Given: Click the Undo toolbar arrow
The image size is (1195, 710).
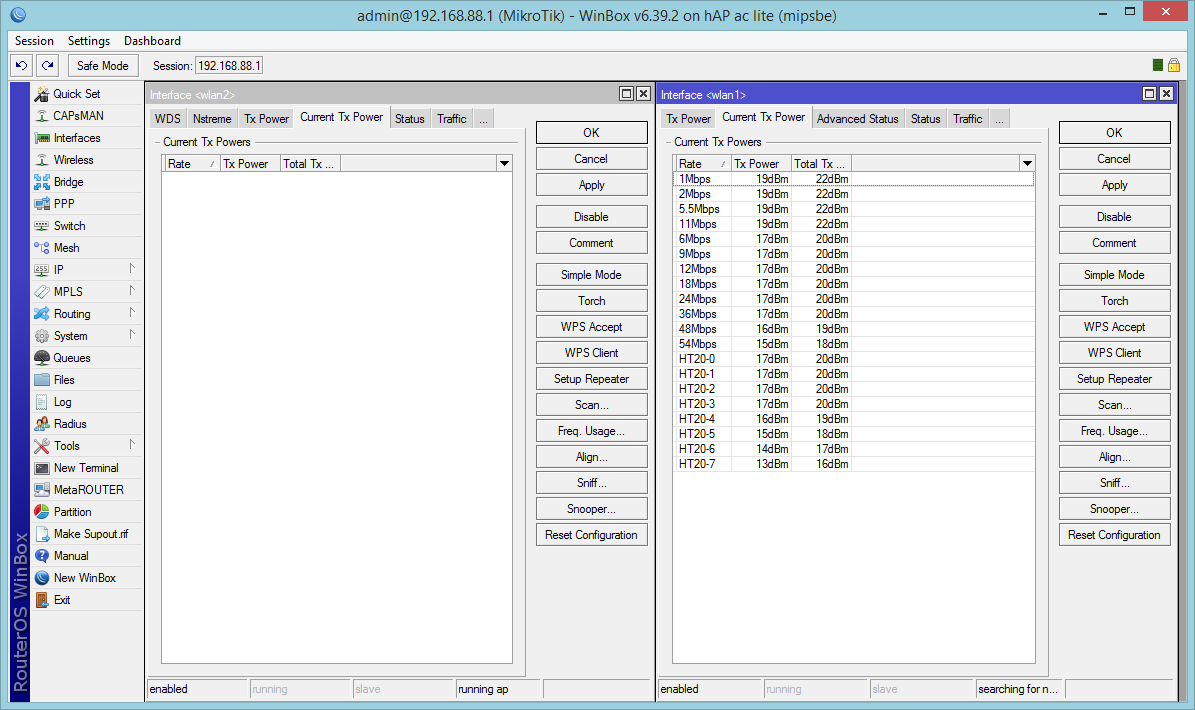Looking at the screenshot, I should tap(21, 66).
